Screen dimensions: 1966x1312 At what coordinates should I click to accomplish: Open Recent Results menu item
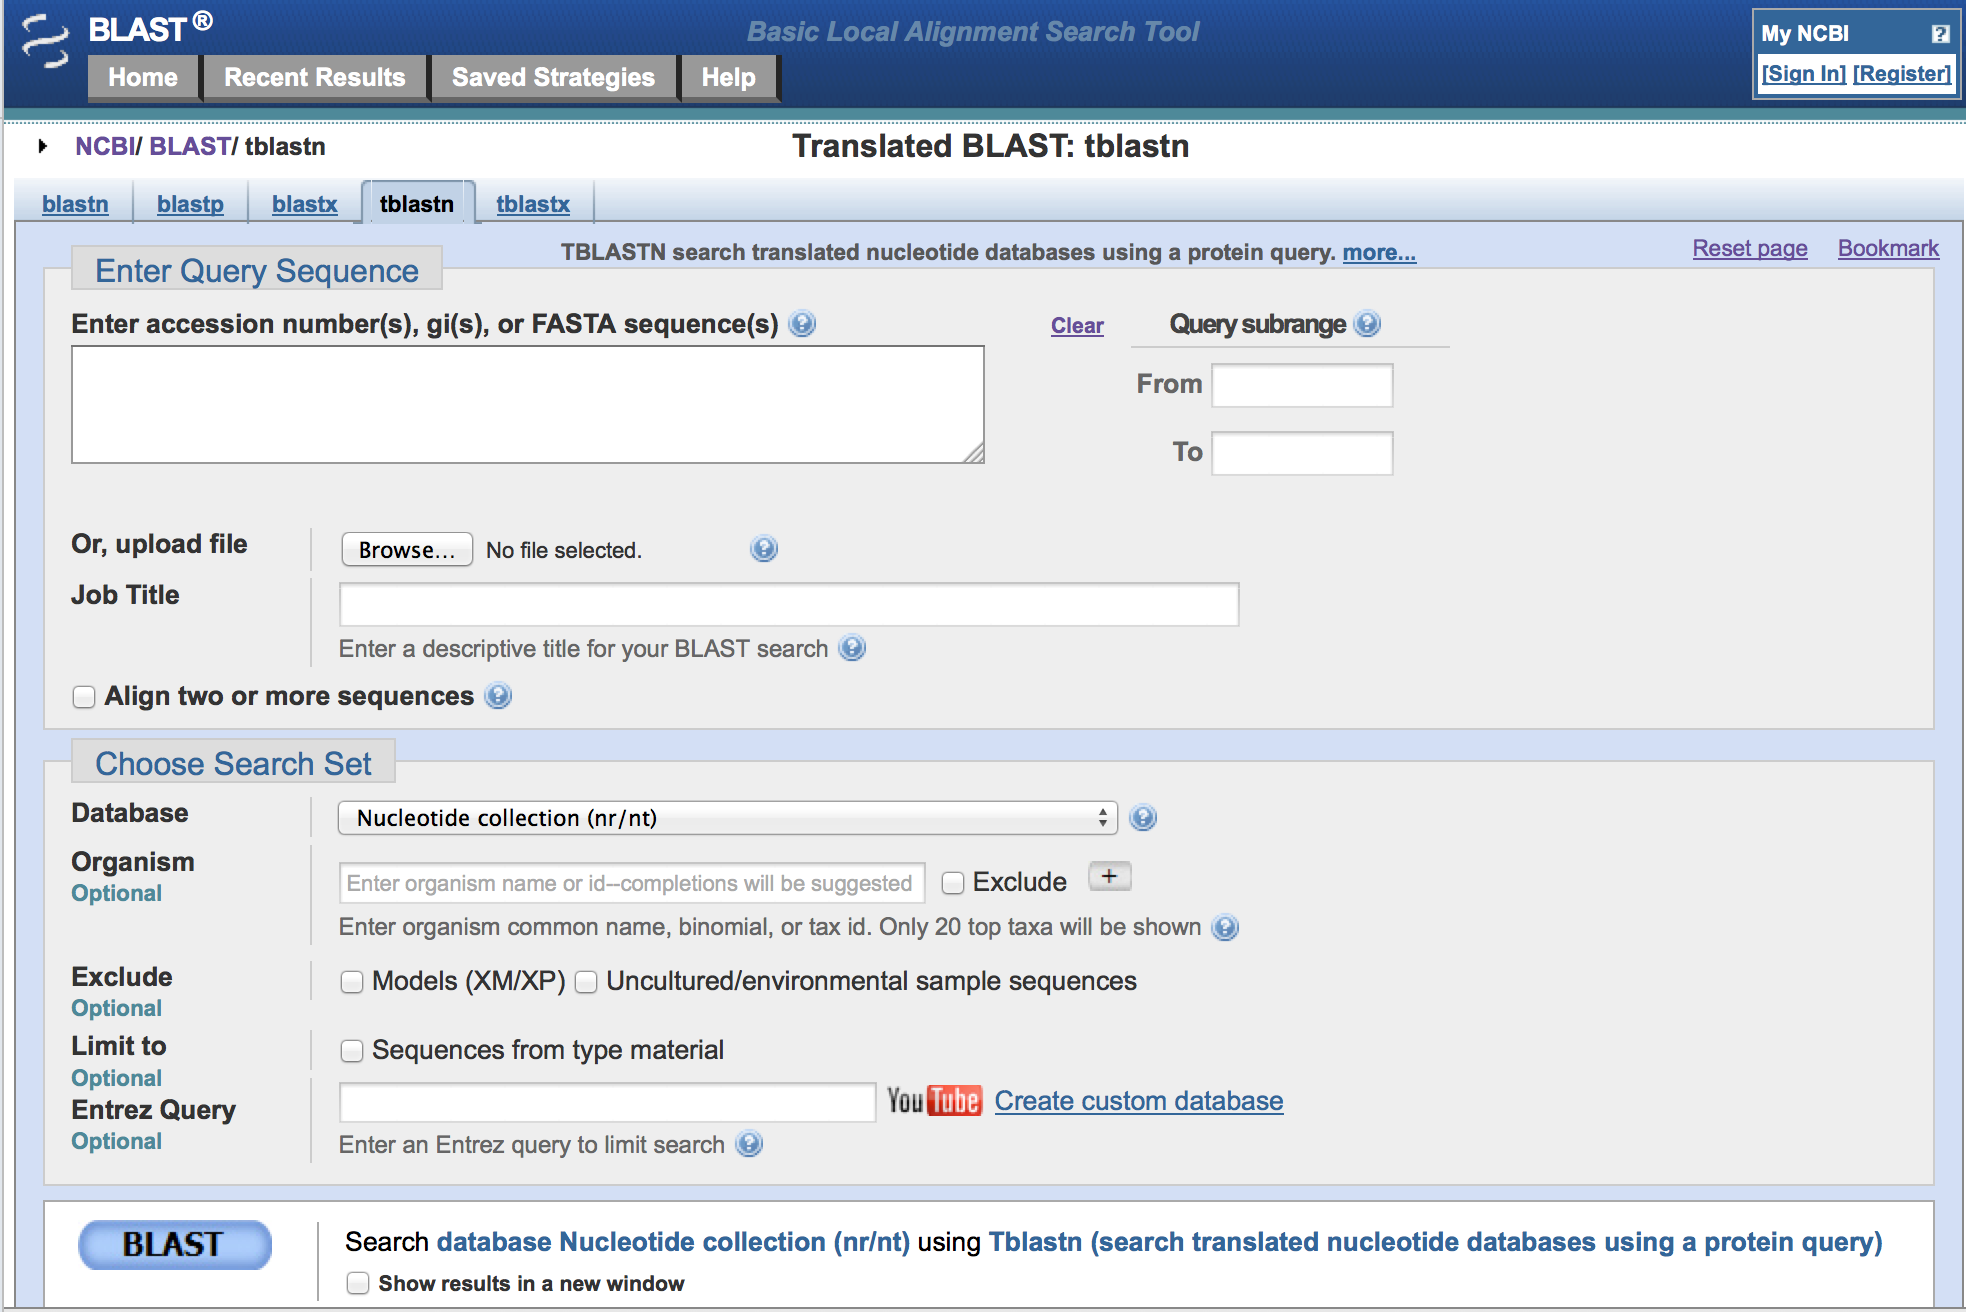315,78
